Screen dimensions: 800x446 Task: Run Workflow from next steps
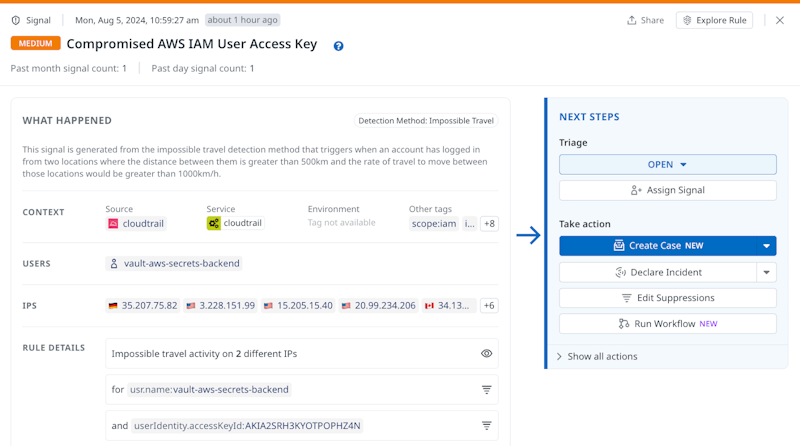(x=667, y=324)
